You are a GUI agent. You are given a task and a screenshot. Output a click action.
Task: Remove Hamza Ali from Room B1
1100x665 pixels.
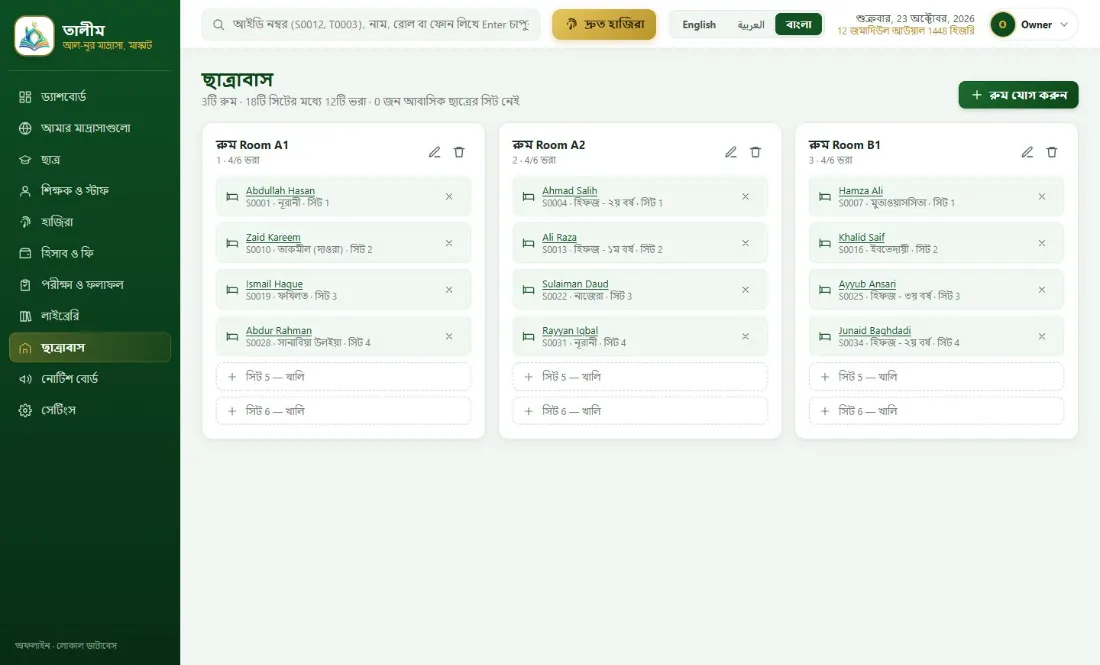(1042, 196)
